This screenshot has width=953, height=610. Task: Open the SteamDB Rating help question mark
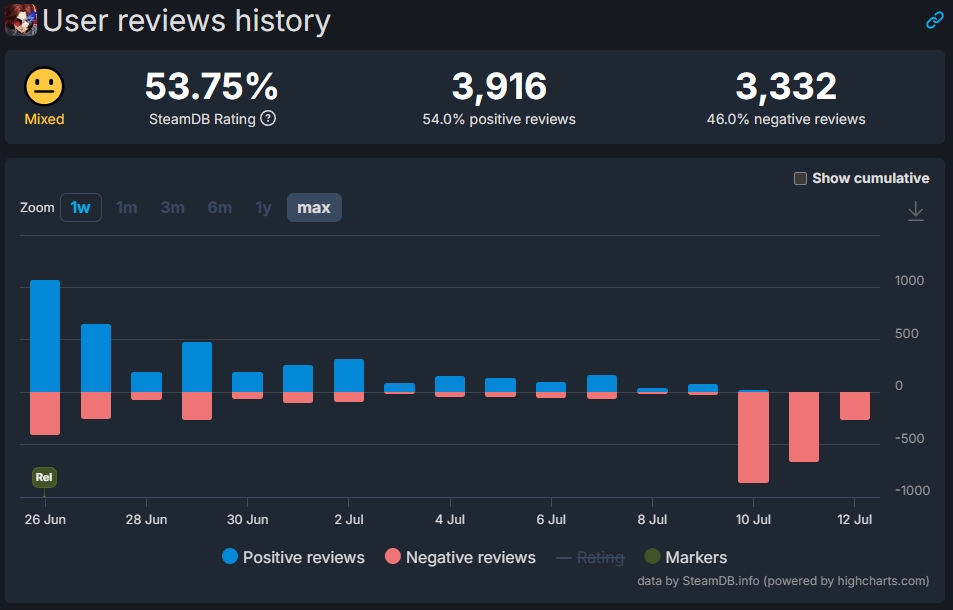[268, 118]
